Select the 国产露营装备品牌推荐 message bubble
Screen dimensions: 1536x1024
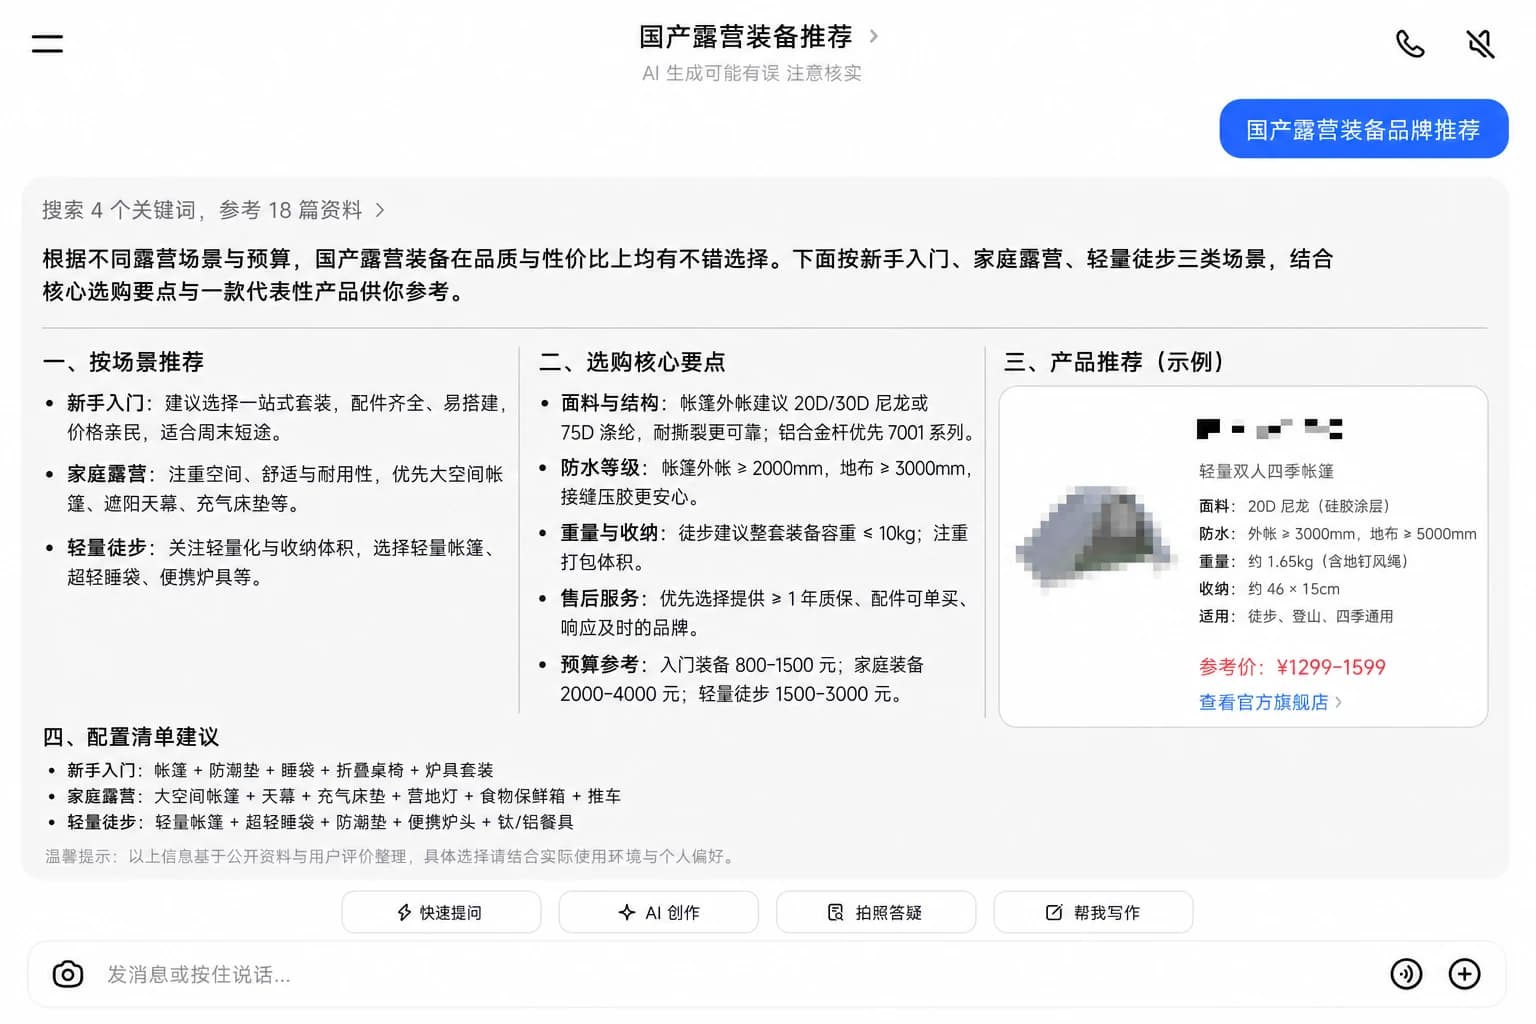(x=1363, y=129)
